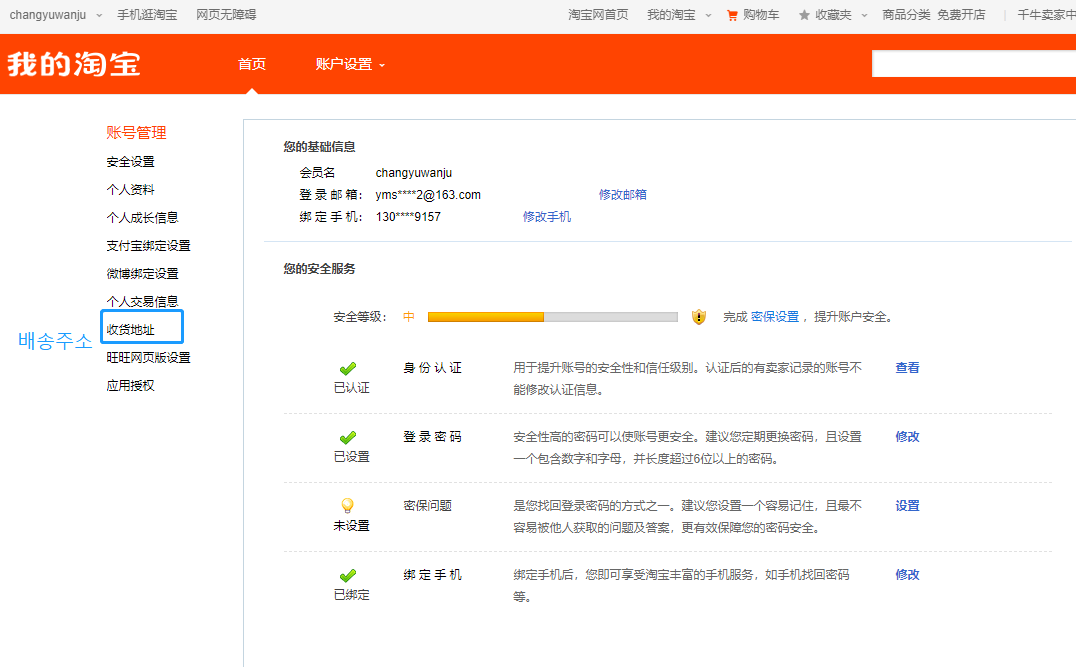The width and height of the screenshot is (1076, 667).
Task: Click 修改 for 绑定手机
Action: [907, 575]
